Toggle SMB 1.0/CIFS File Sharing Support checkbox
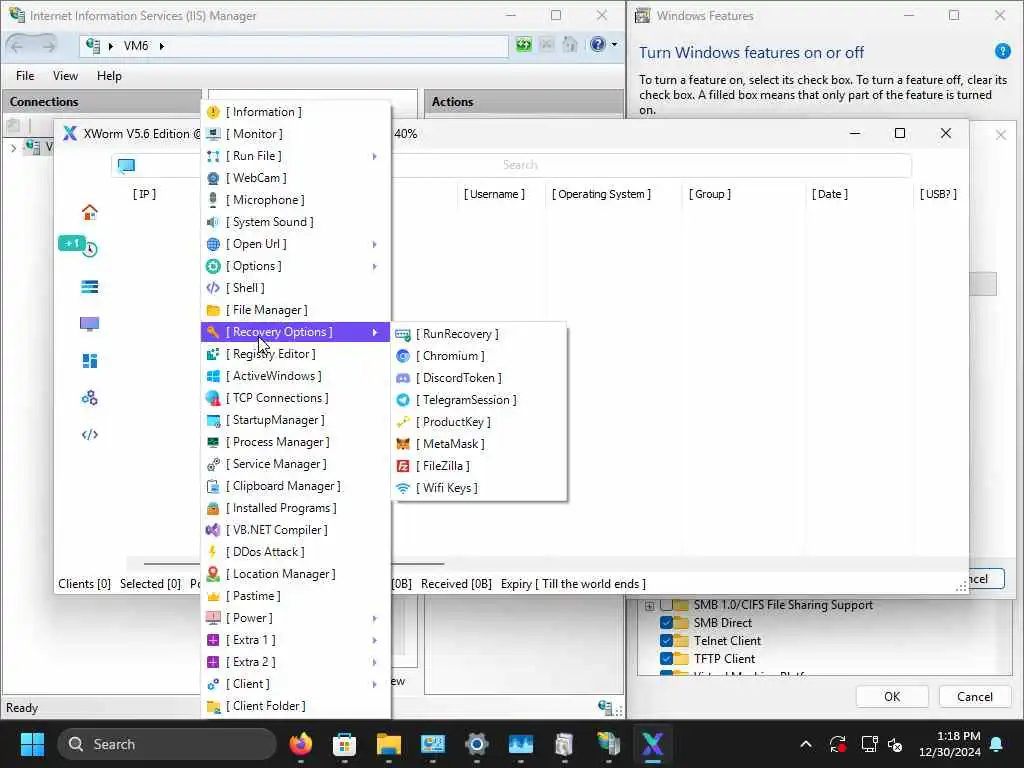 tap(666, 605)
